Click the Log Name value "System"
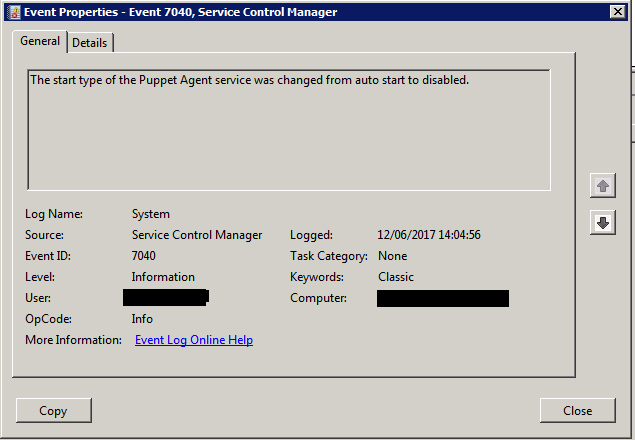This screenshot has height=440, width=635. point(151,214)
